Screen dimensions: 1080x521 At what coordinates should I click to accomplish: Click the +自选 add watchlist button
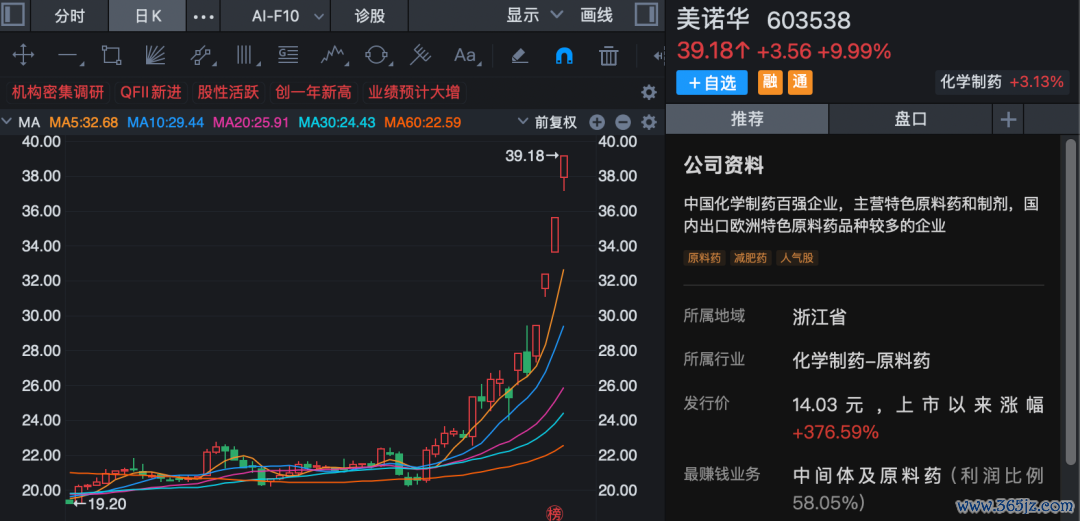712,83
